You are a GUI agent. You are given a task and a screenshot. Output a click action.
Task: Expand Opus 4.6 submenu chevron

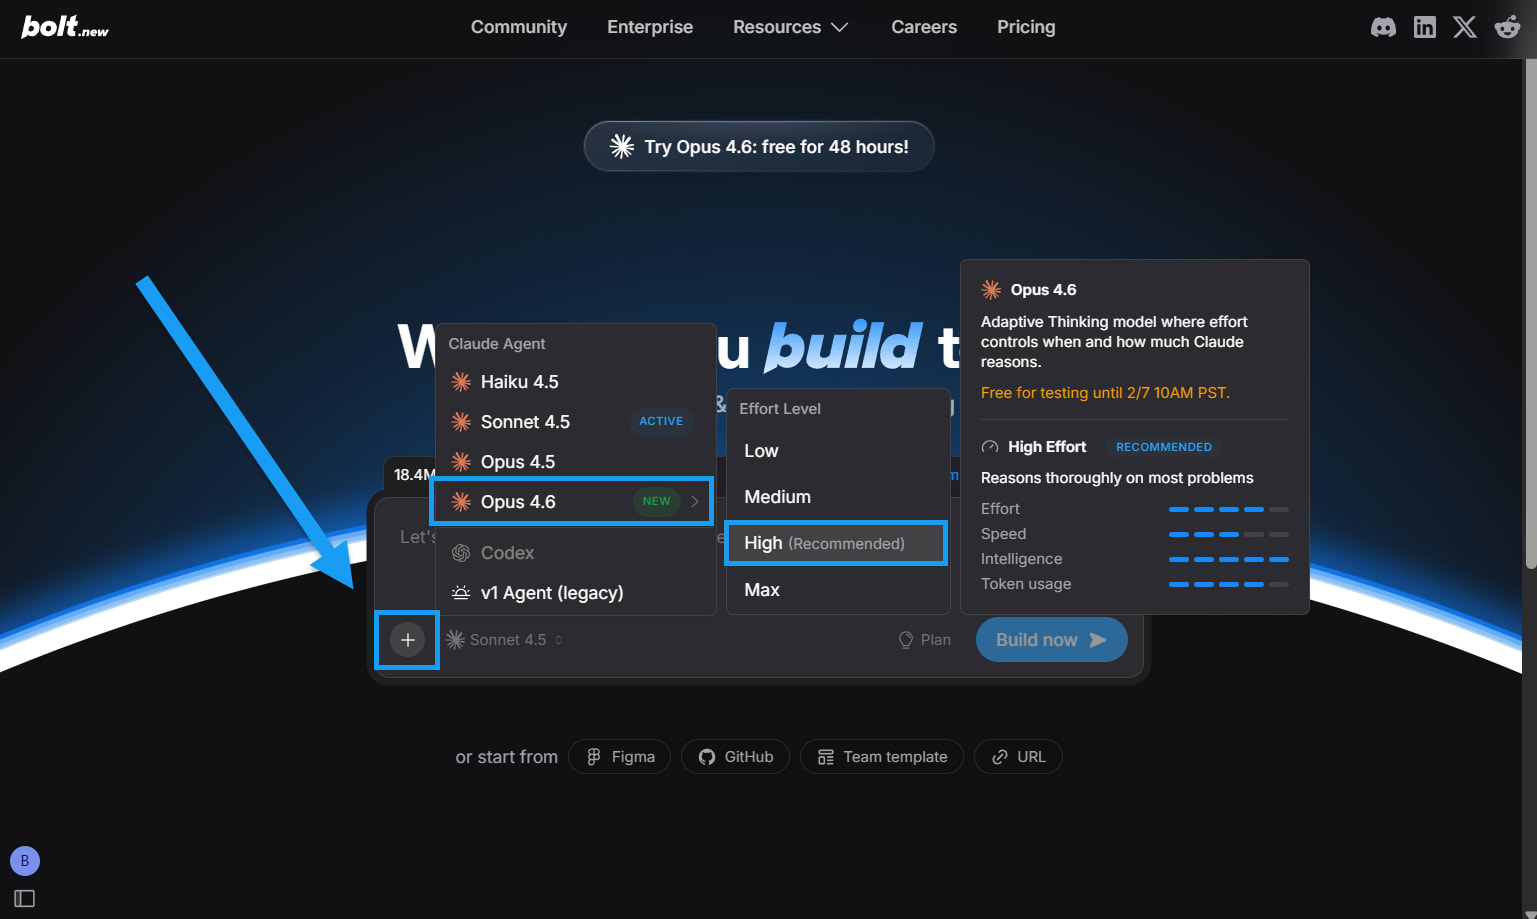[695, 502]
